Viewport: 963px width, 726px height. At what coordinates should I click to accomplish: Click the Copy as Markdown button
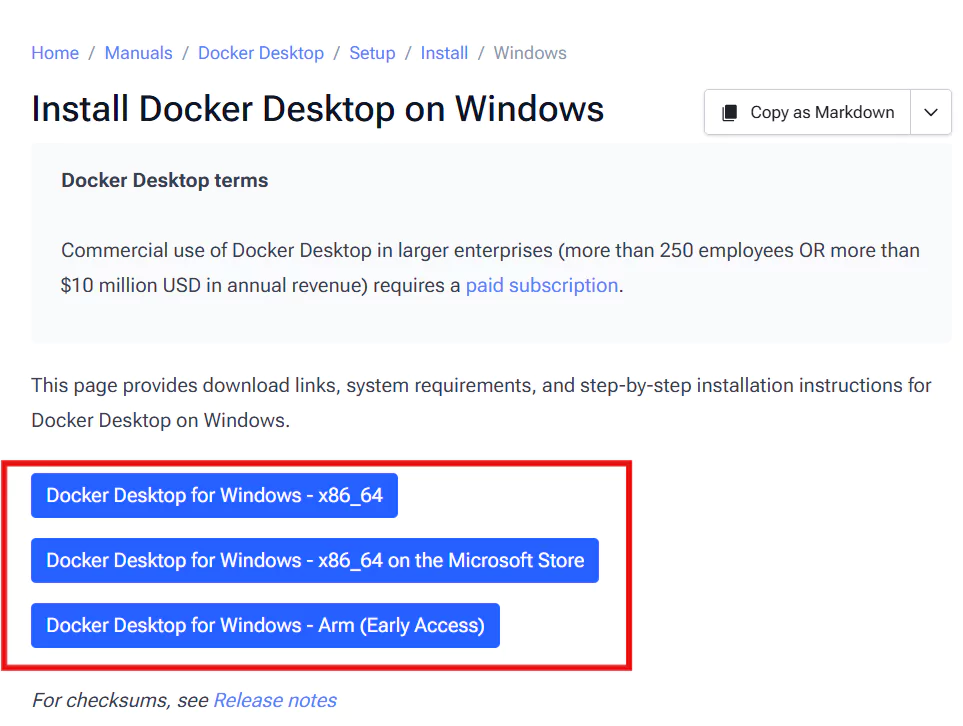tap(806, 112)
